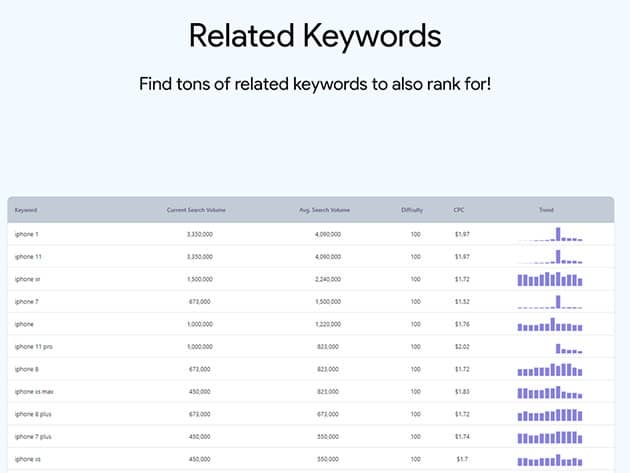Click current search volume in iphone xr row
Viewport: 630px width, 473px height.
point(200,279)
